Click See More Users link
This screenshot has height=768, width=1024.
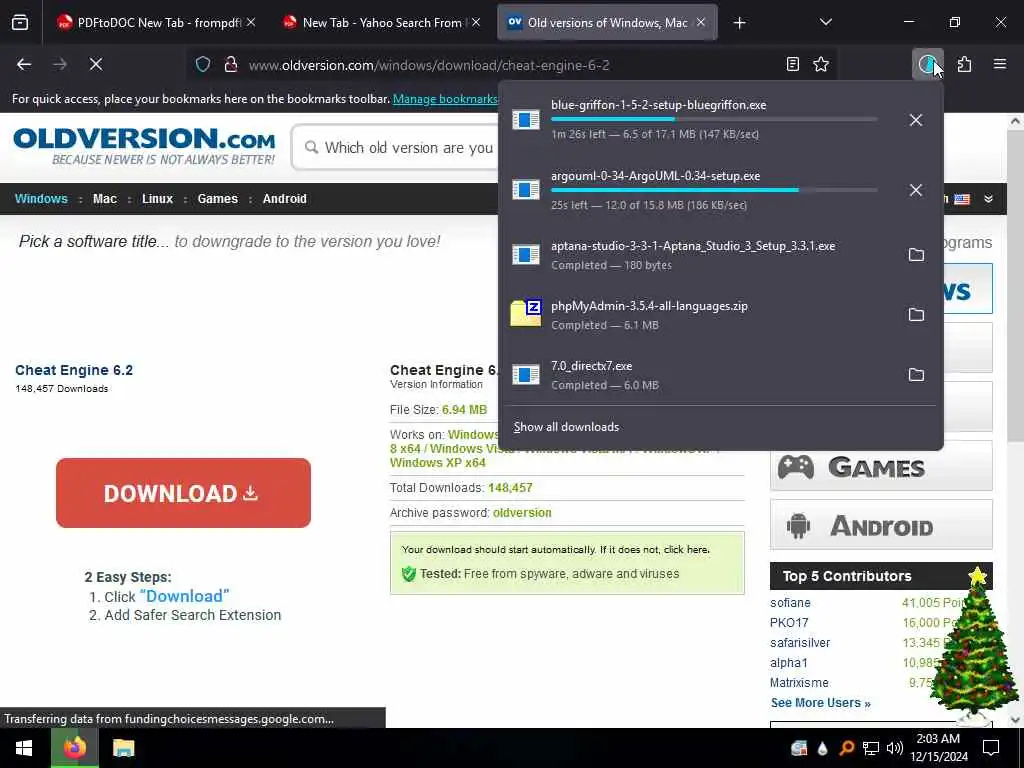click(820, 703)
